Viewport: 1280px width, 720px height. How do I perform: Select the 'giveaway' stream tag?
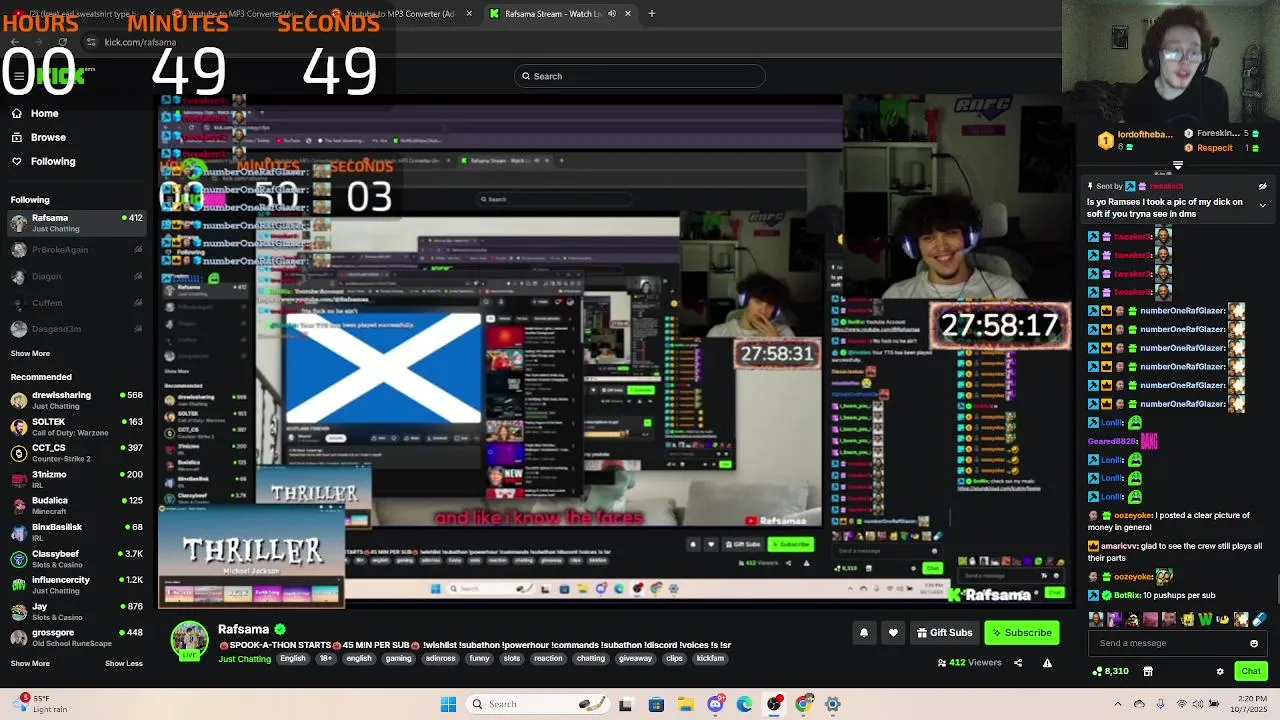[635, 659]
